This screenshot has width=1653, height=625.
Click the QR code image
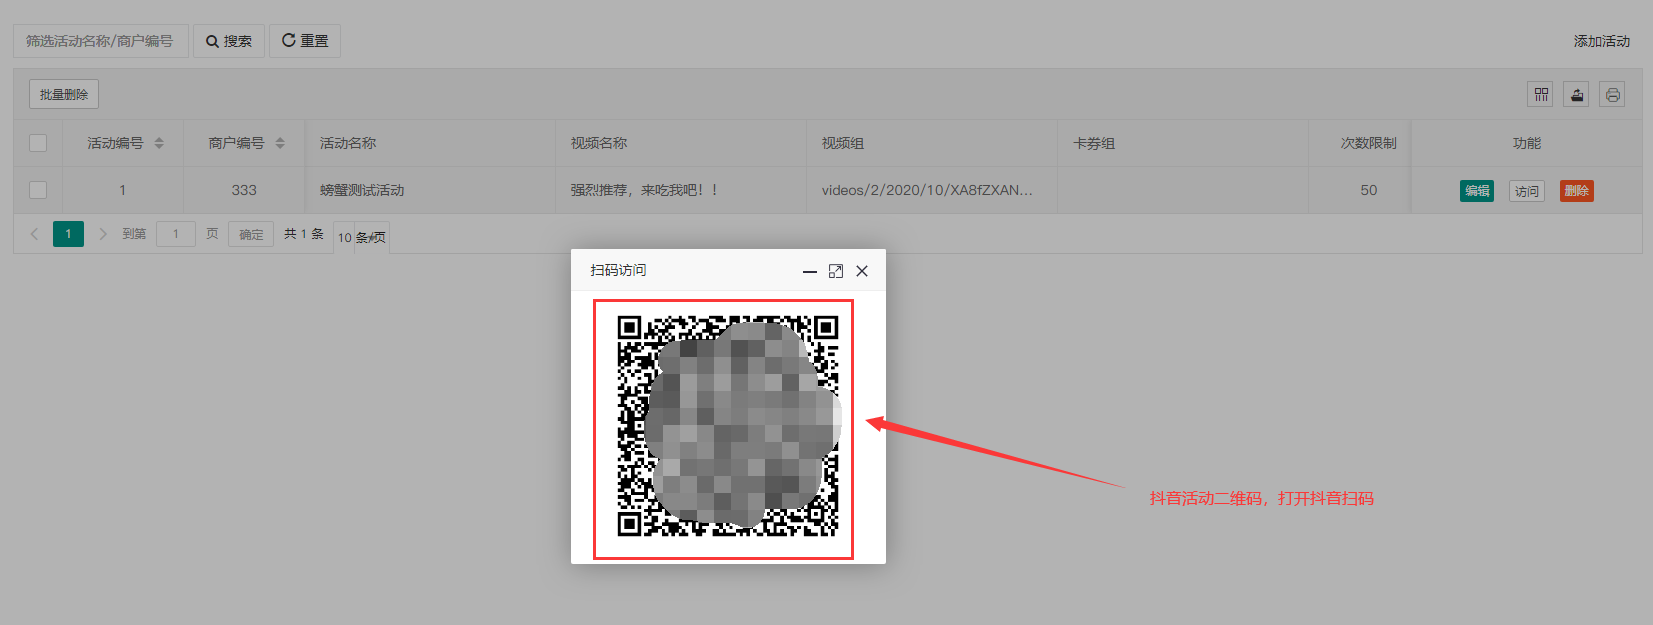(x=728, y=426)
